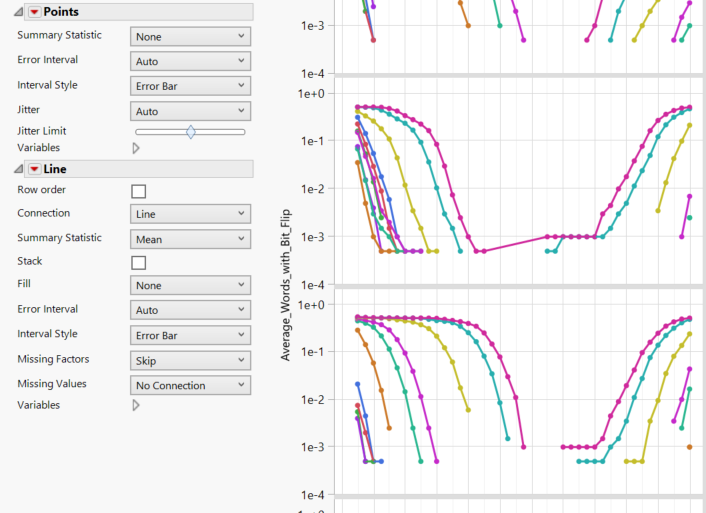Image resolution: width=706 pixels, height=513 pixels.
Task: Expand Variables under Line section
Action: 136,405
